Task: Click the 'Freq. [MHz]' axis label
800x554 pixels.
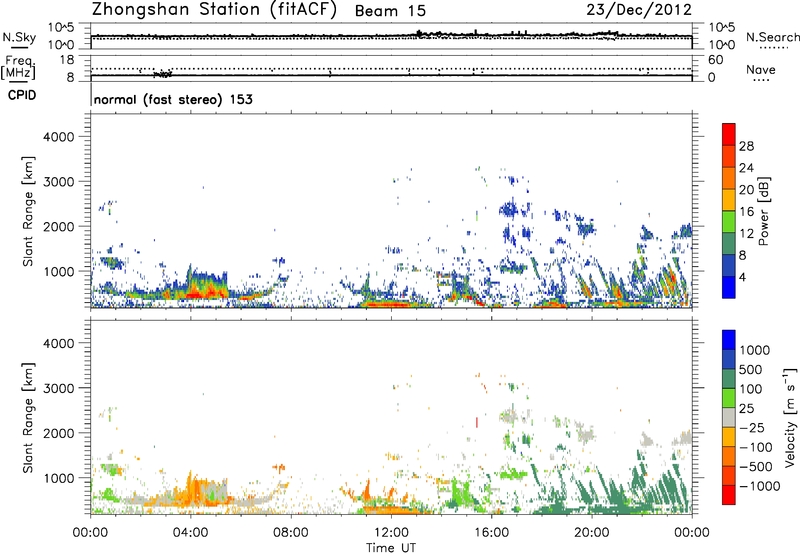Action: click(19, 68)
